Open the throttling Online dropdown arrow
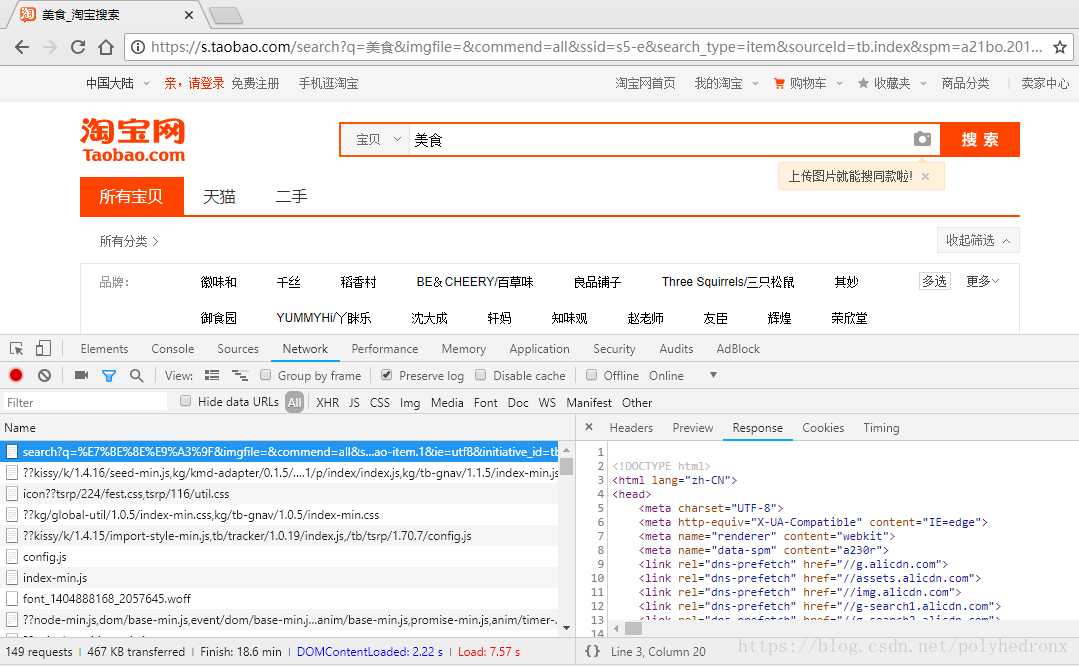The width and height of the screenshot is (1079, 666). point(713,375)
